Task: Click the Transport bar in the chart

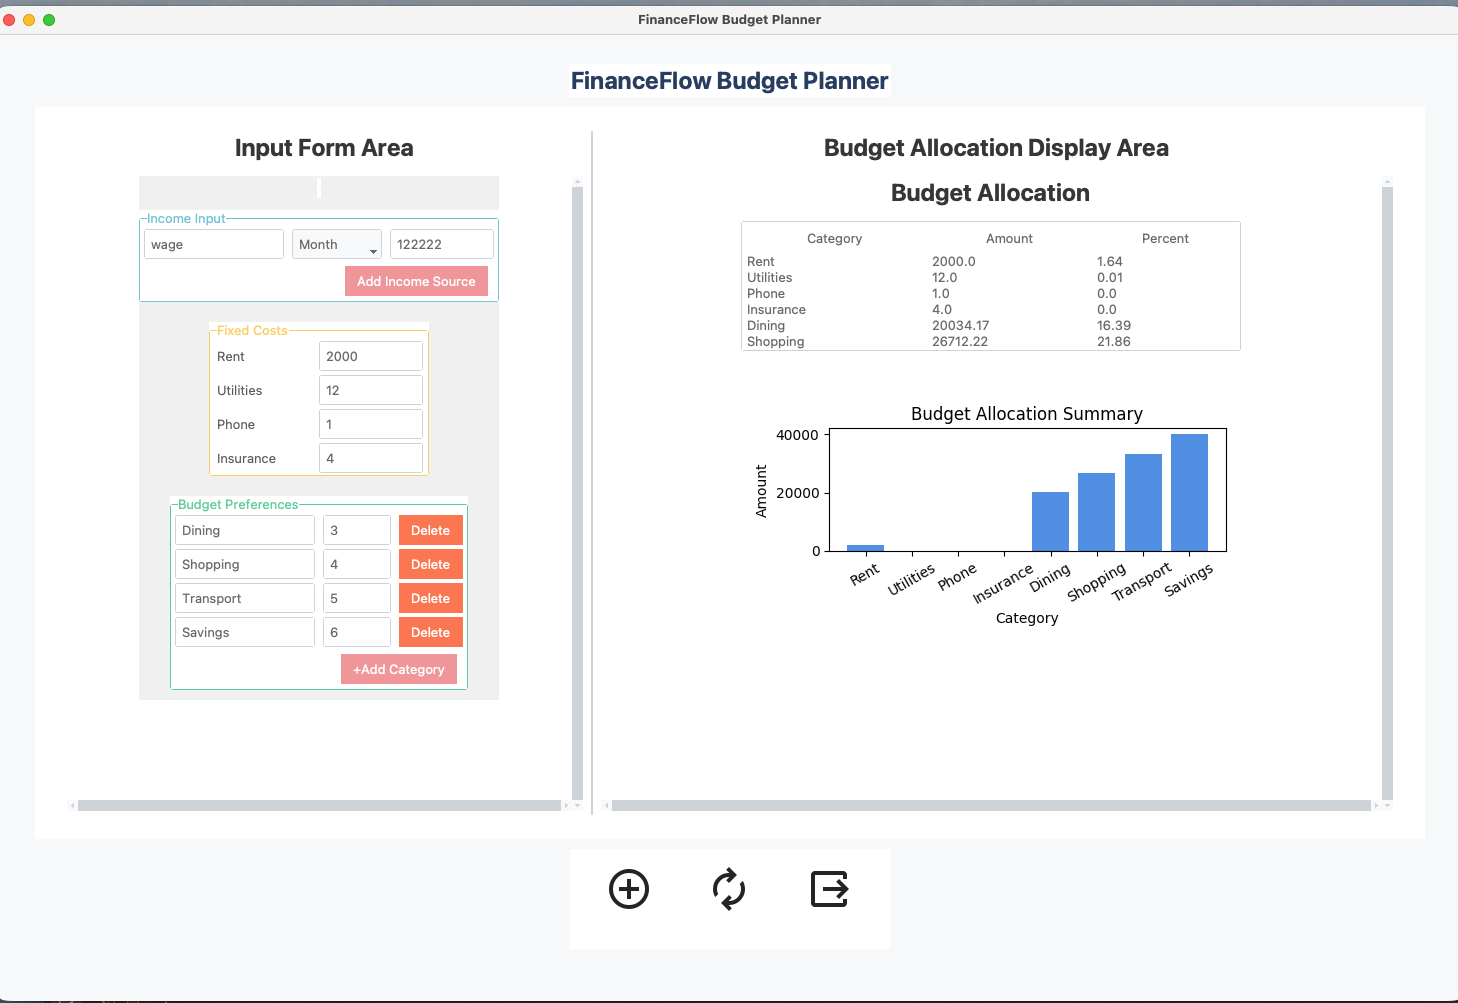Action: pyautogui.click(x=1143, y=502)
